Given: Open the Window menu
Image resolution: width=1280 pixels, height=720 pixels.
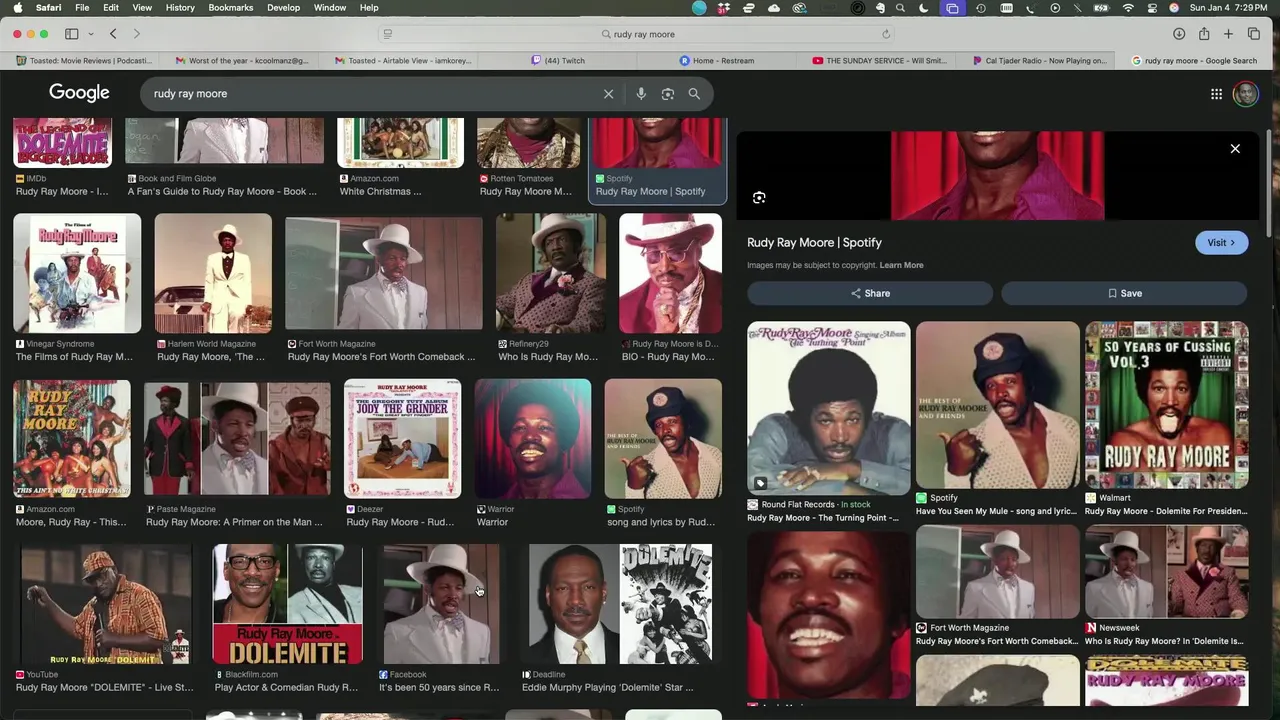Looking at the screenshot, I should [x=330, y=8].
